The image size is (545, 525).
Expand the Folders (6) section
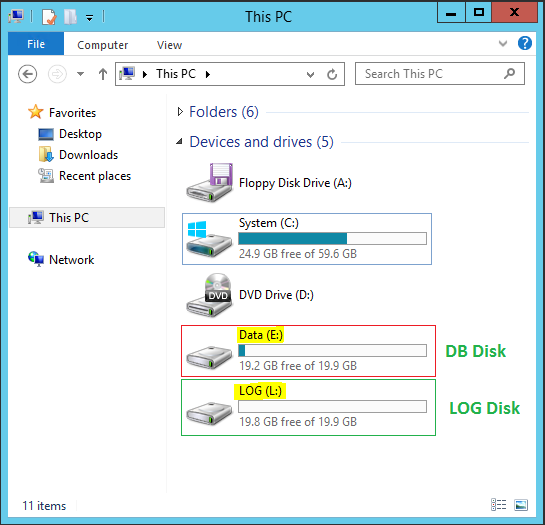pos(180,112)
